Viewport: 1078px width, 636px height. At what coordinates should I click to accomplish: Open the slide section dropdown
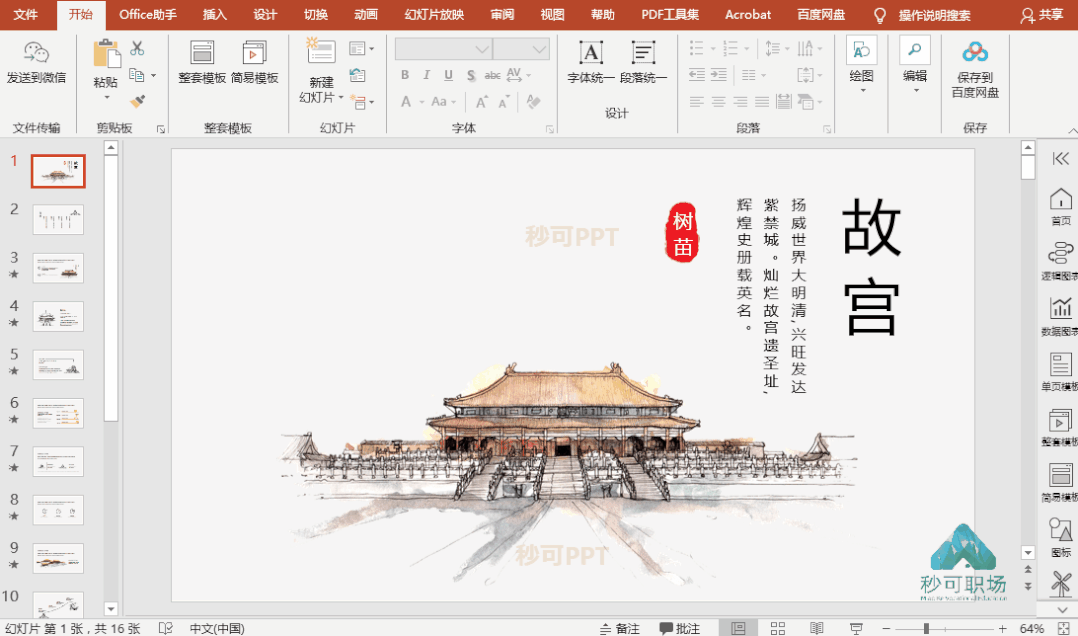[362, 102]
